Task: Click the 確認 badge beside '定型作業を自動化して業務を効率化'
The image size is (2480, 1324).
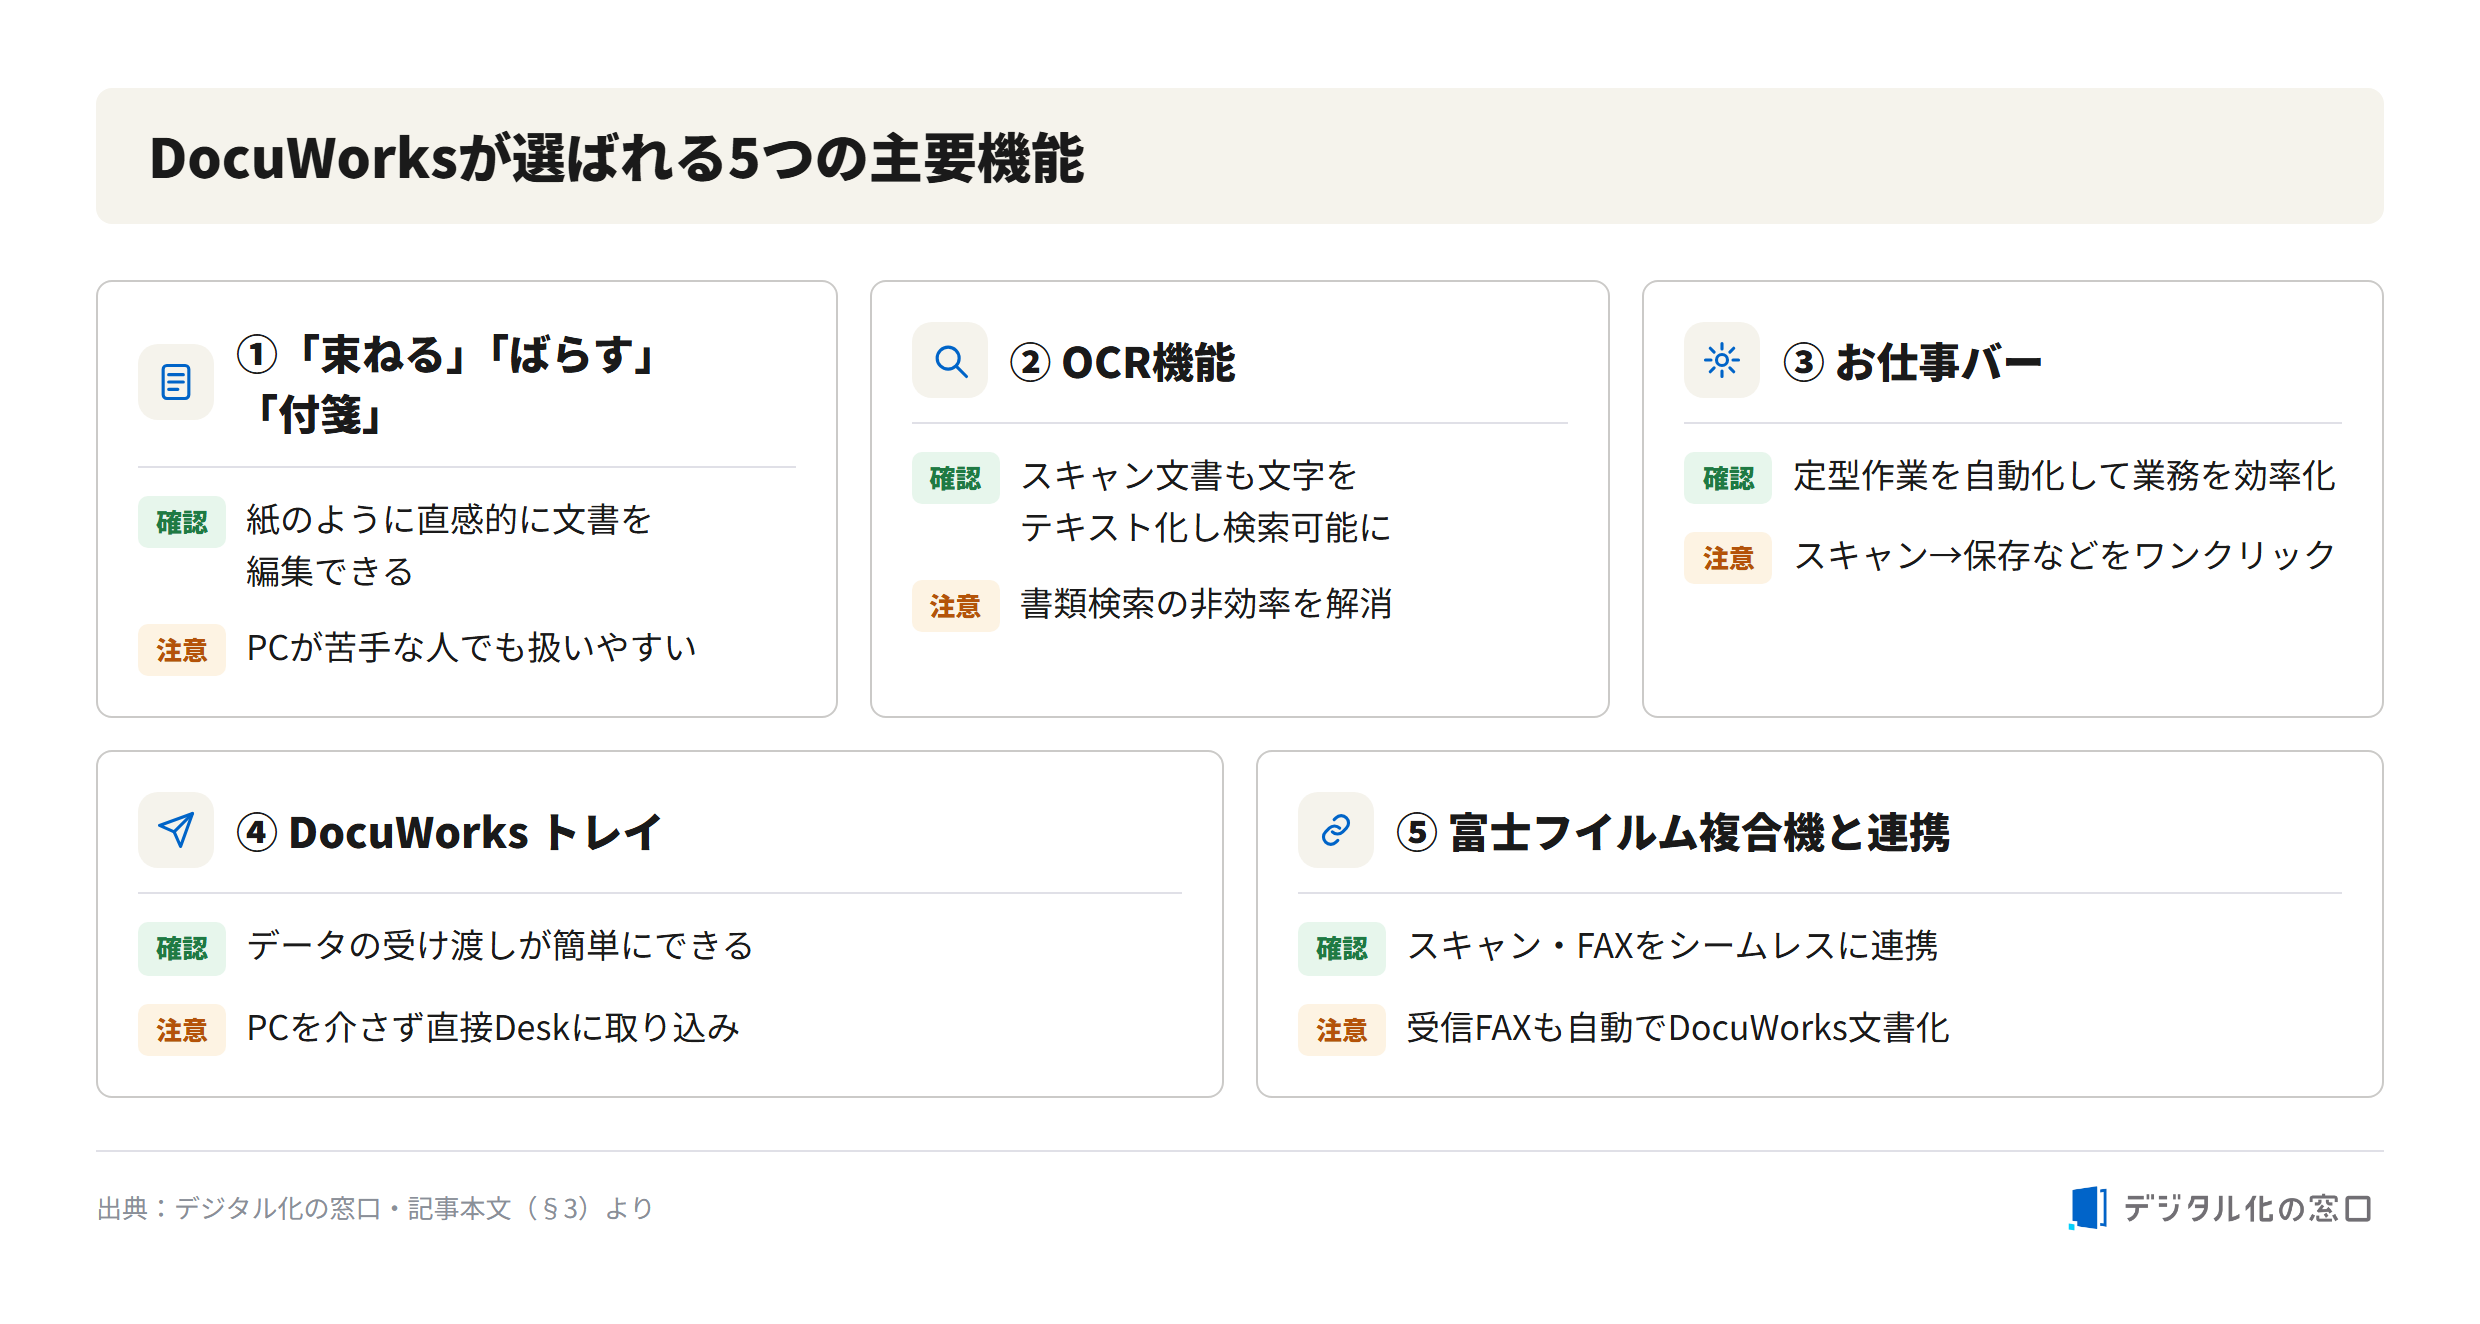Action: tap(1728, 478)
